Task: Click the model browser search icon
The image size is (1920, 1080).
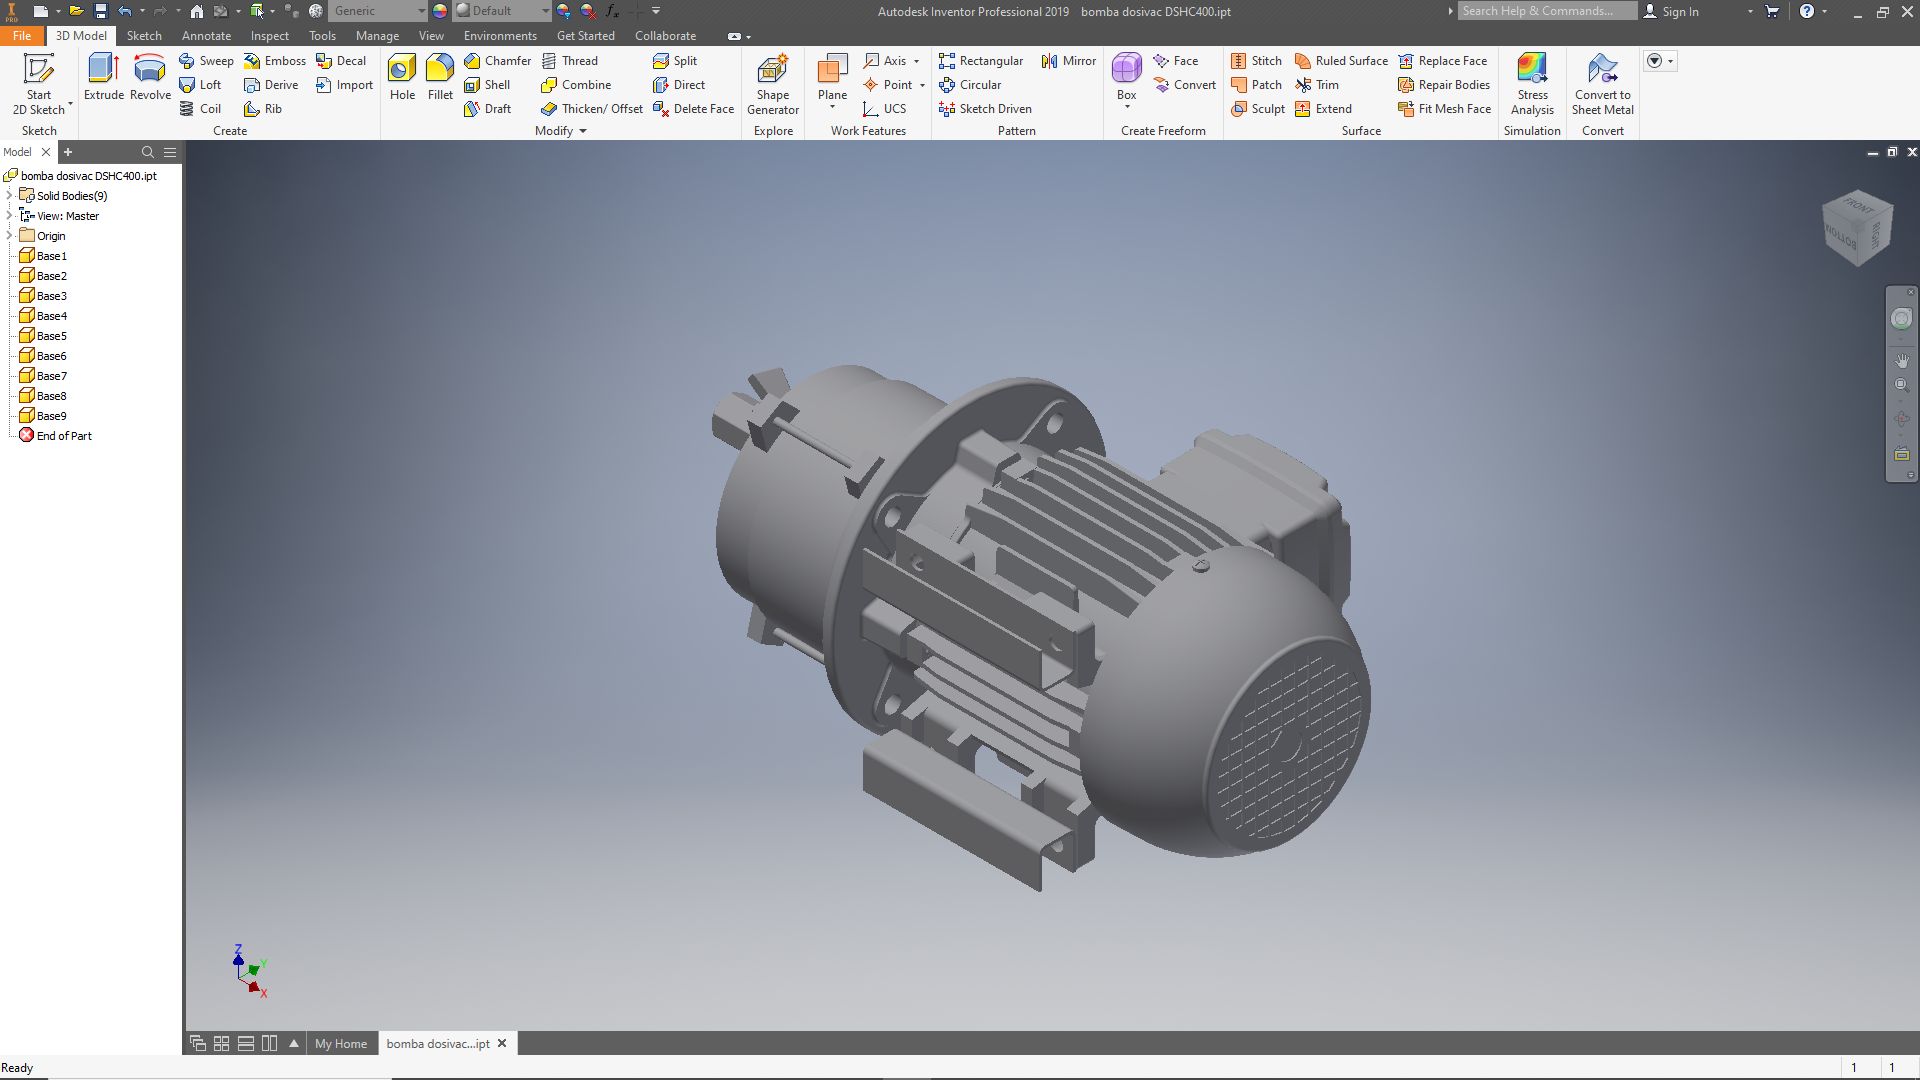Action: click(148, 152)
